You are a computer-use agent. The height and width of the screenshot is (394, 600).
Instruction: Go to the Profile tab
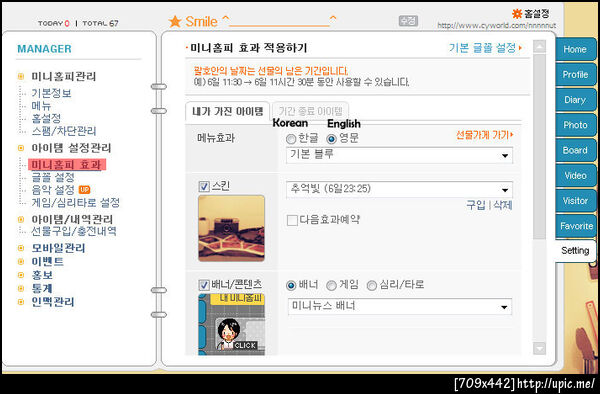tap(575, 75)
